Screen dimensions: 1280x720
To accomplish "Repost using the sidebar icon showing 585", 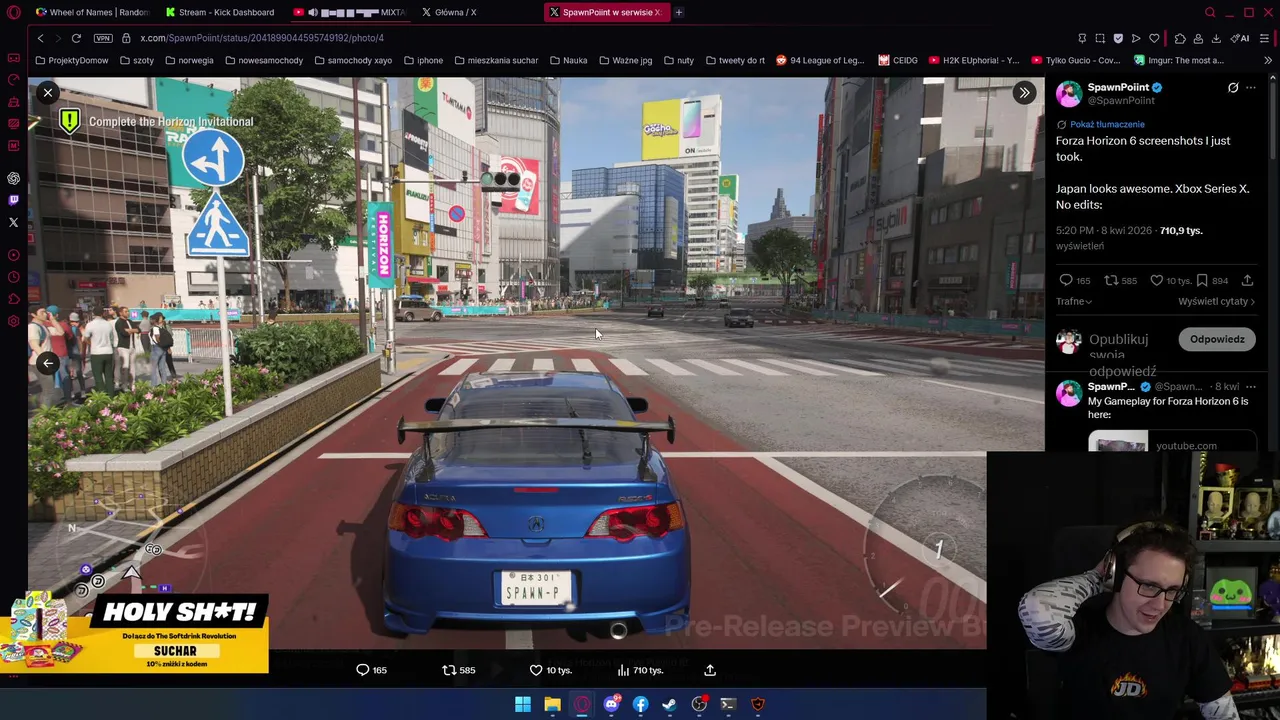I will tap(1110, 281).
